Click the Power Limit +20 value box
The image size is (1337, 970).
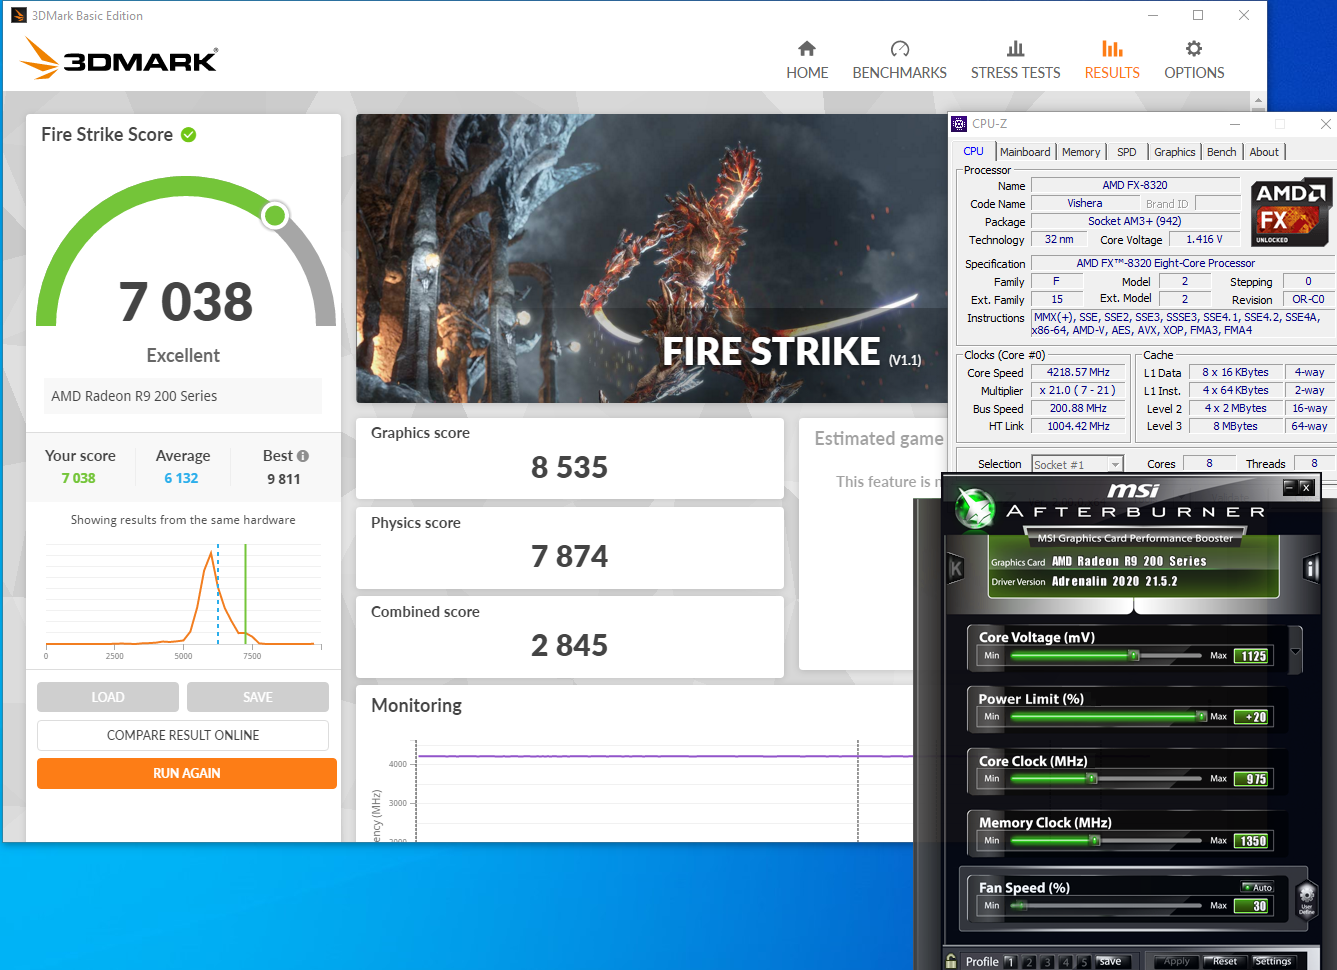pos(1253,717)
